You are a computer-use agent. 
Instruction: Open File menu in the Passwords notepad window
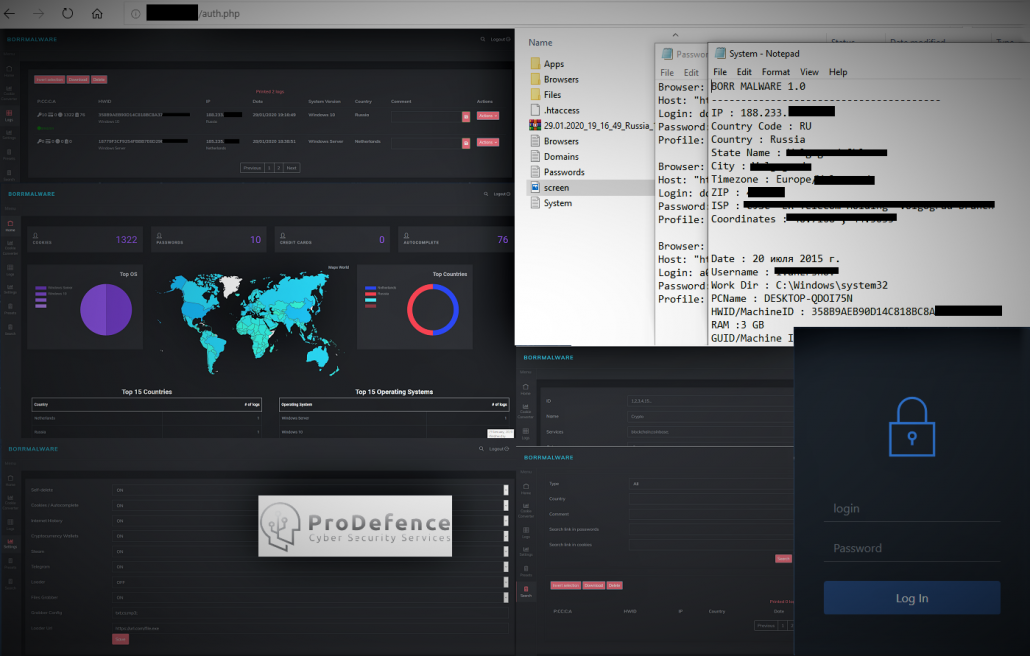[667, 73]
